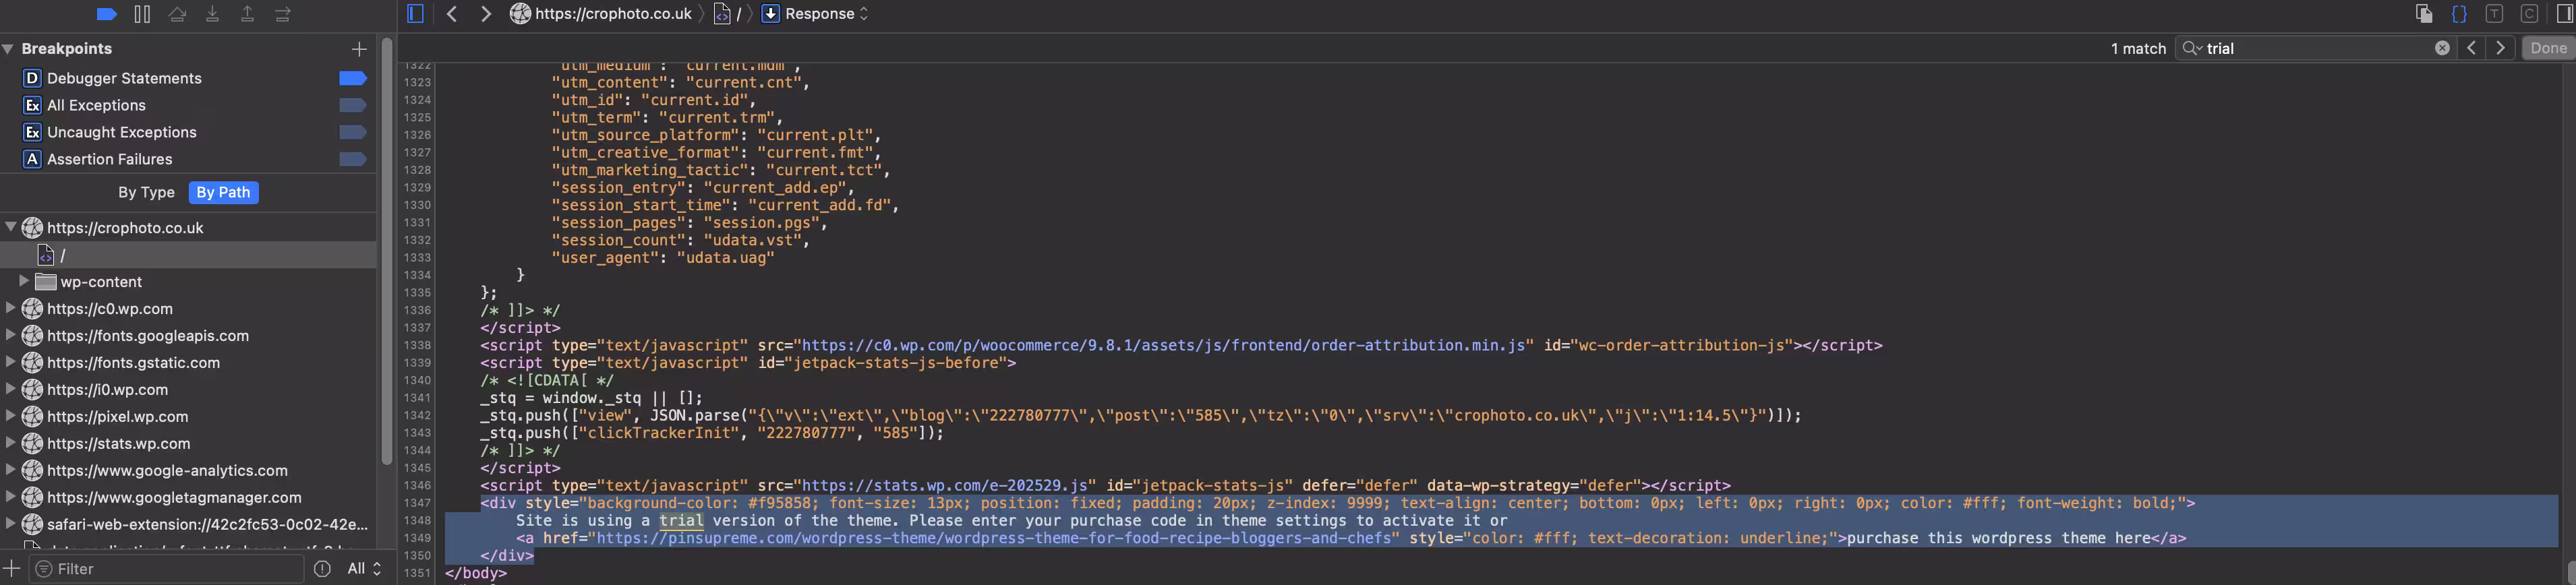Expand the https://i0.wp.com origin
This screenshot has width=2576, height=585.
click(10, 389)
